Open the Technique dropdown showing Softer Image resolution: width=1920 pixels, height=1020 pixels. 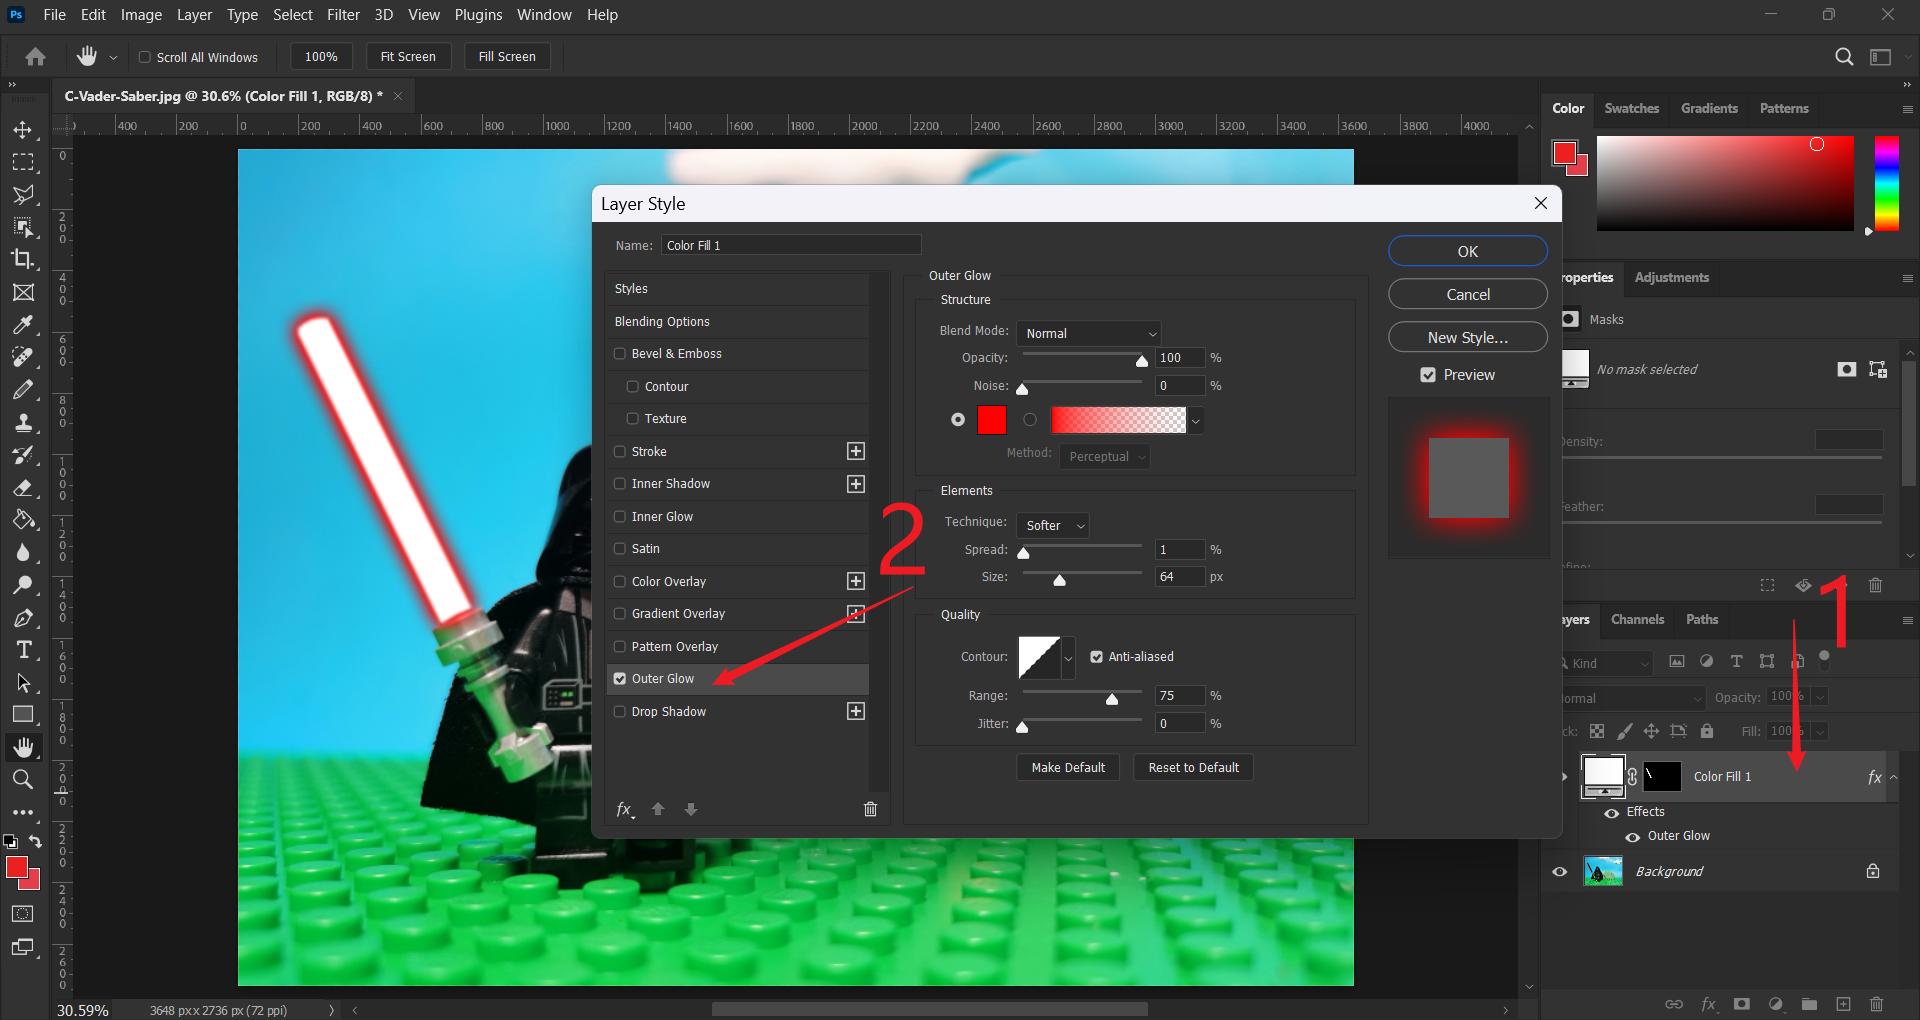tap(1053, 525)
